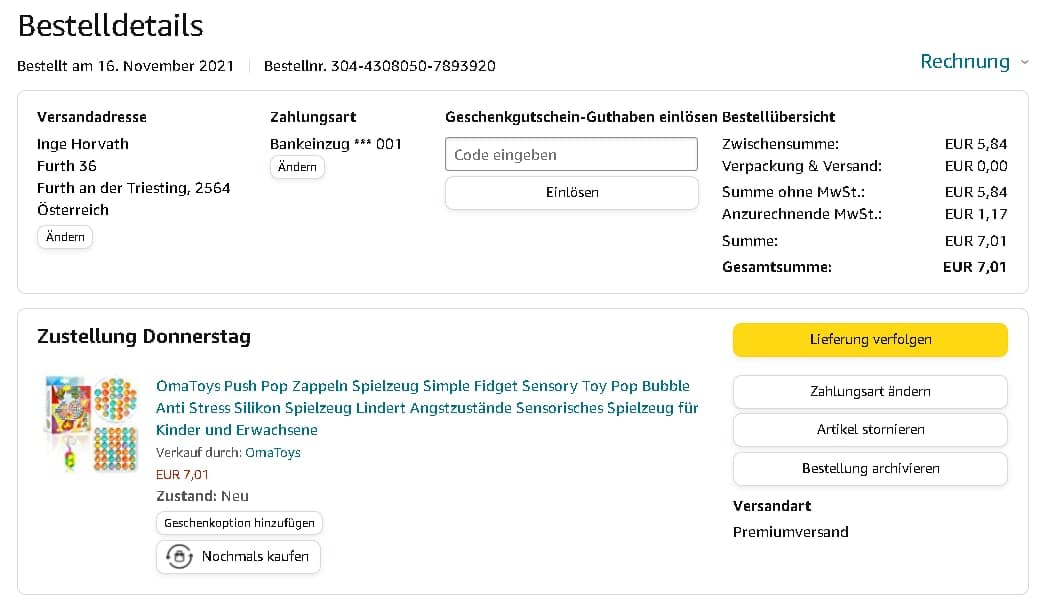The image size is (1046, 610).
Task: Click the item price EUR 7,01
Action: [182, 475]
